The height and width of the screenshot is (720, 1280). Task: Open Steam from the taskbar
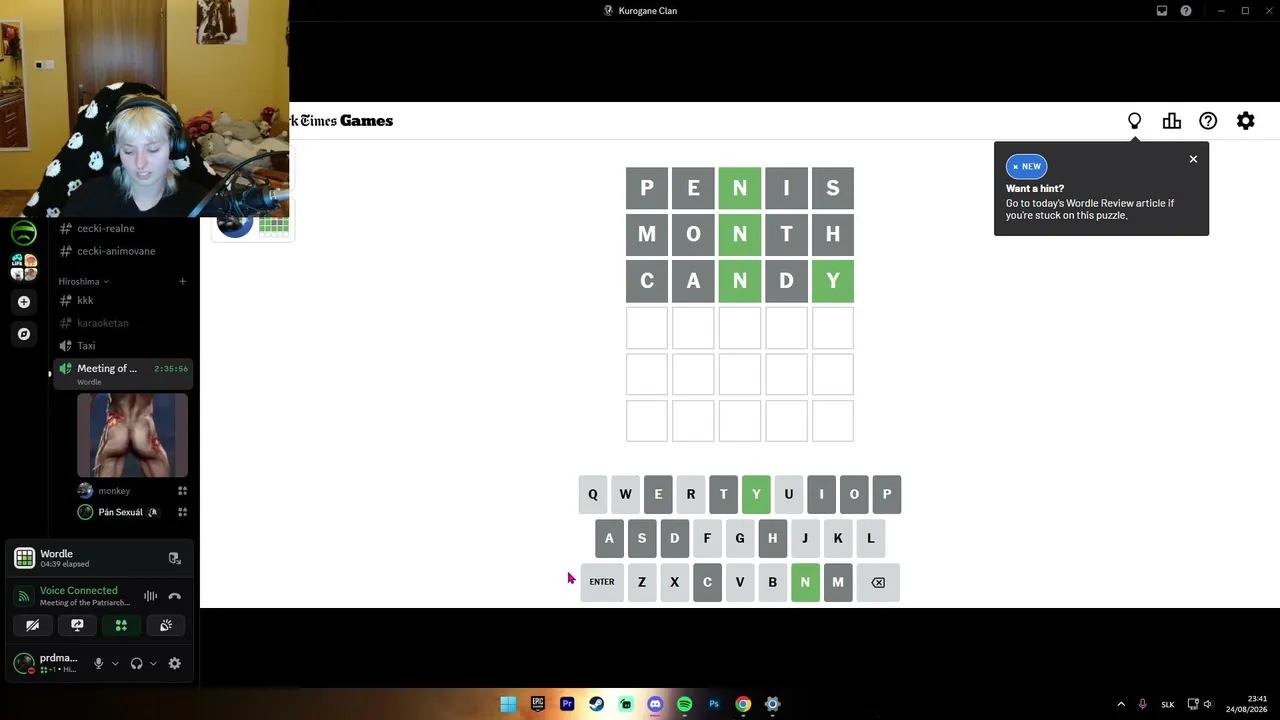(x=596, y=704)
